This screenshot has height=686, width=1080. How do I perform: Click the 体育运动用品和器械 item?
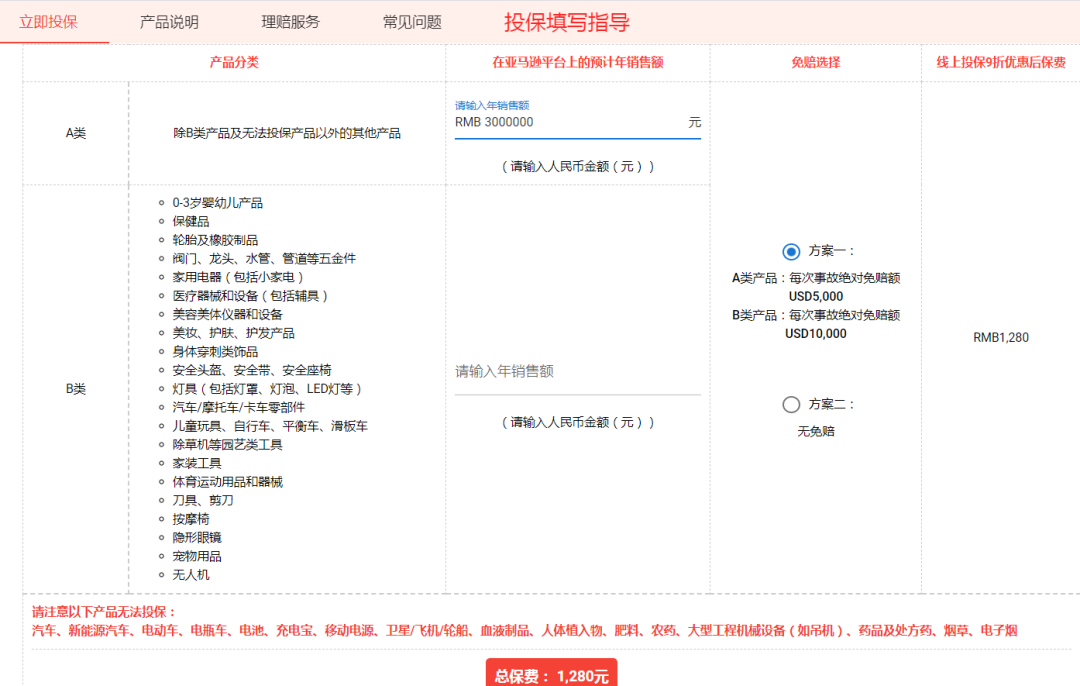[227, 481]
